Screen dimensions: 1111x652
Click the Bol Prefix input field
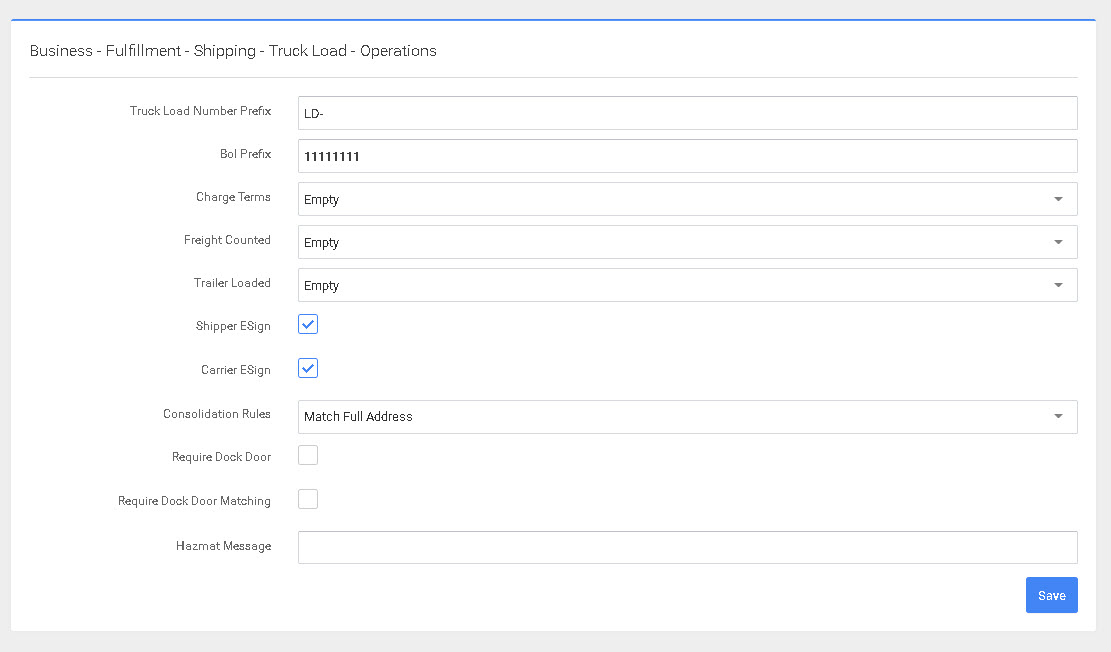click(687, 156)
